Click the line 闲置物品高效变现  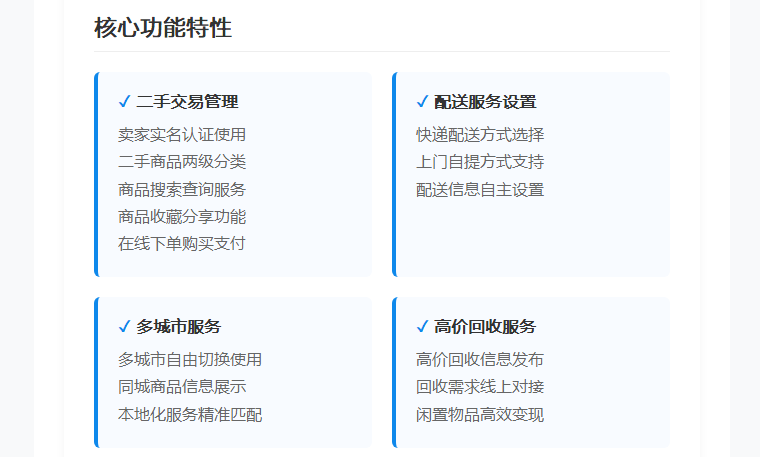(x=480, y=414)
